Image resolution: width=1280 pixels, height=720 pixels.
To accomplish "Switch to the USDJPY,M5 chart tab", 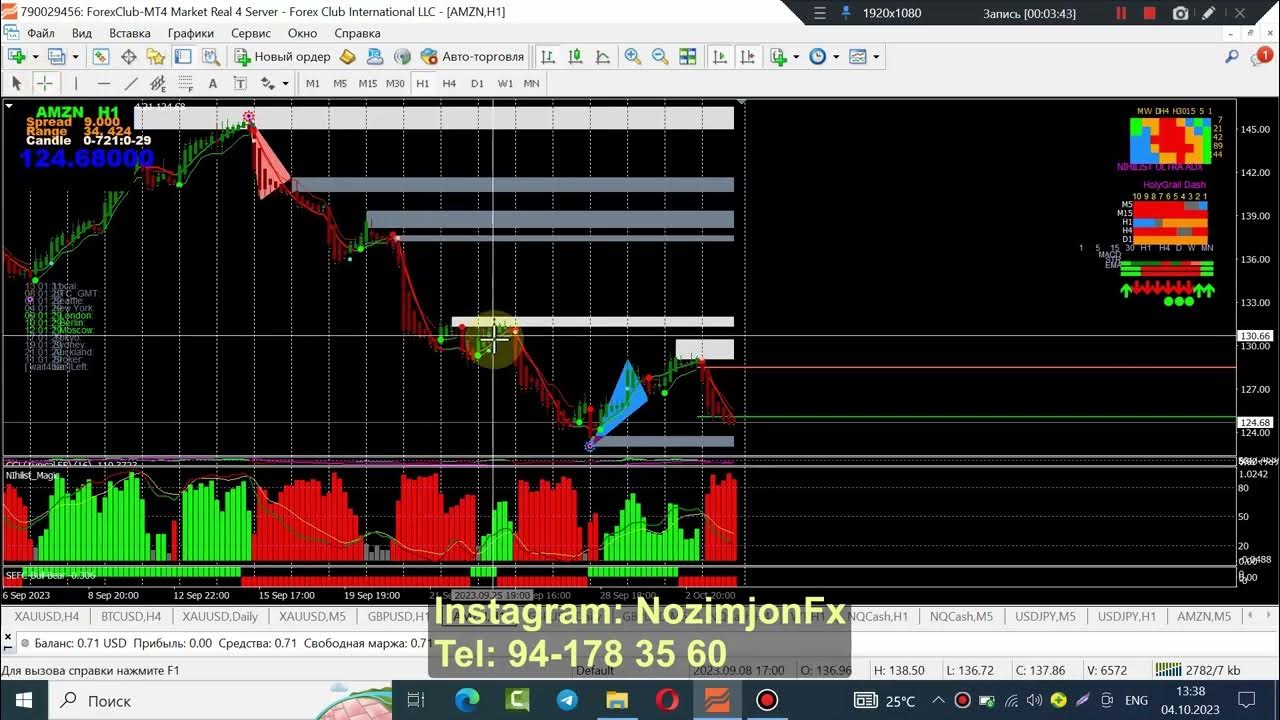I will pyautogui.click(x=1045, y=617).
